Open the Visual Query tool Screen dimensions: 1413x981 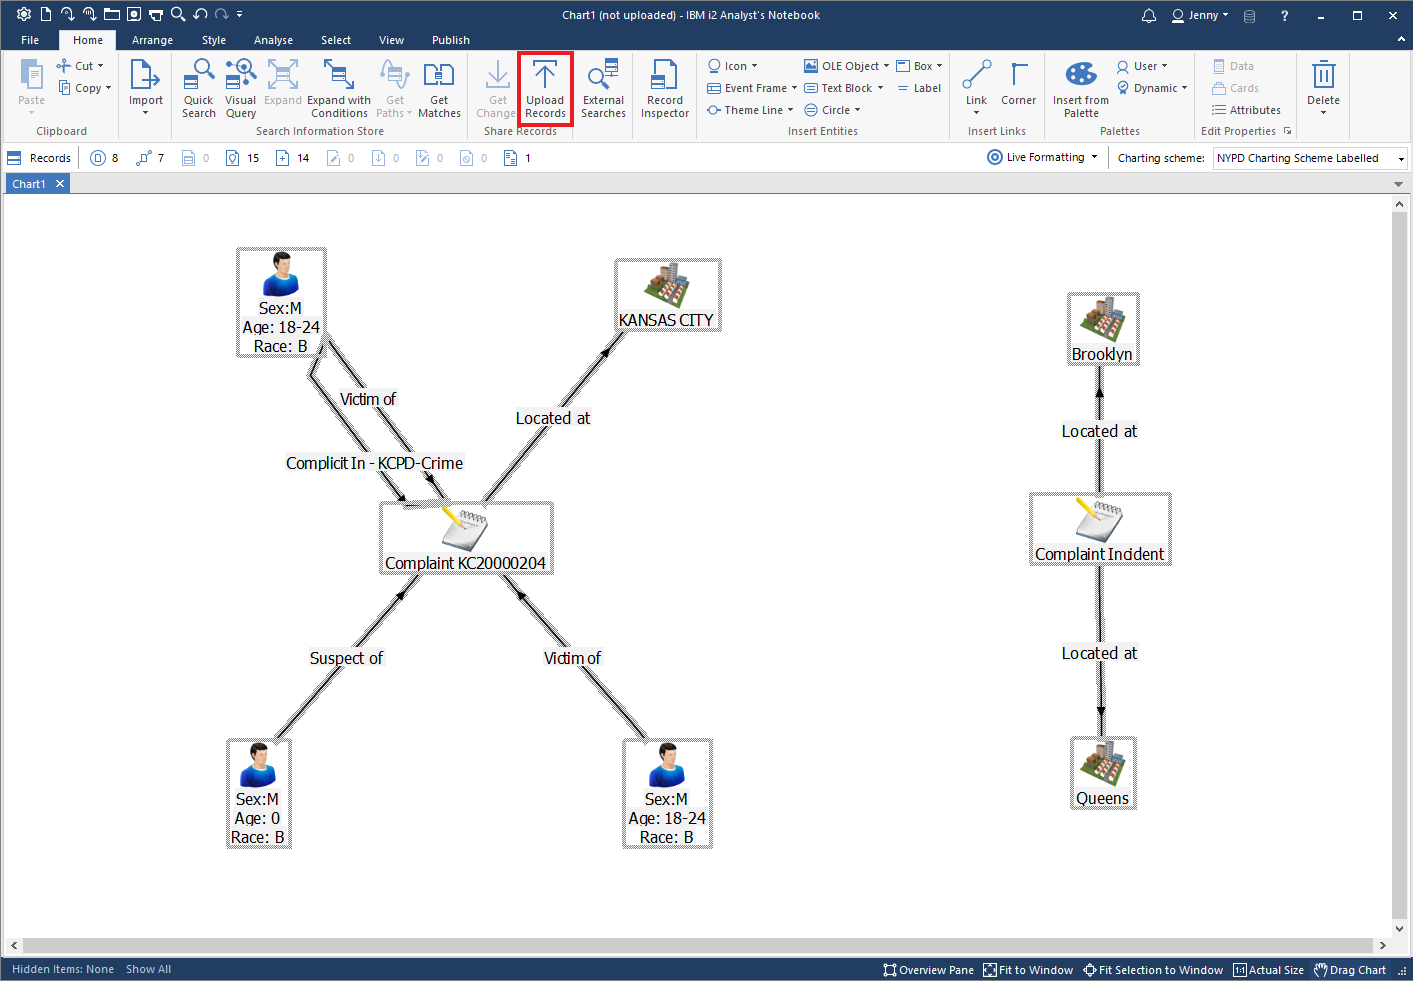[240, 88]
